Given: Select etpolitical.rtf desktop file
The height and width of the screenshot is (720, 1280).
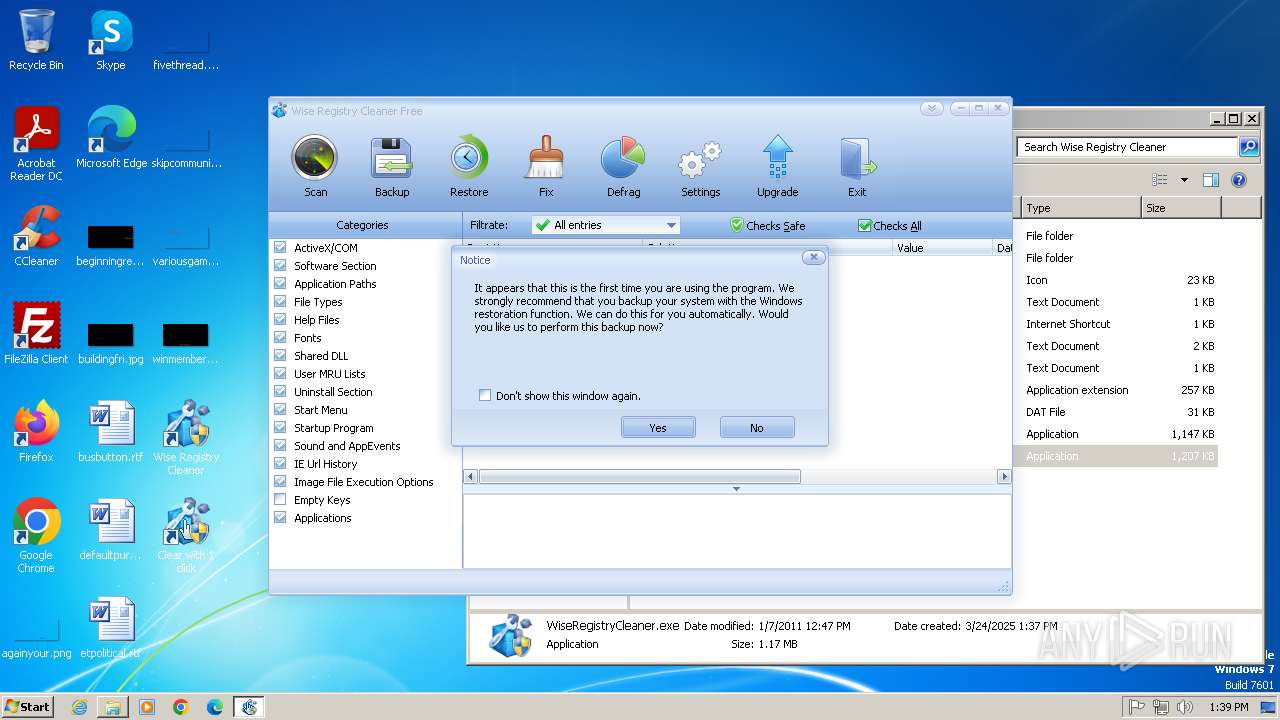Looking at the screenshot, I should [x=111, y=628].
